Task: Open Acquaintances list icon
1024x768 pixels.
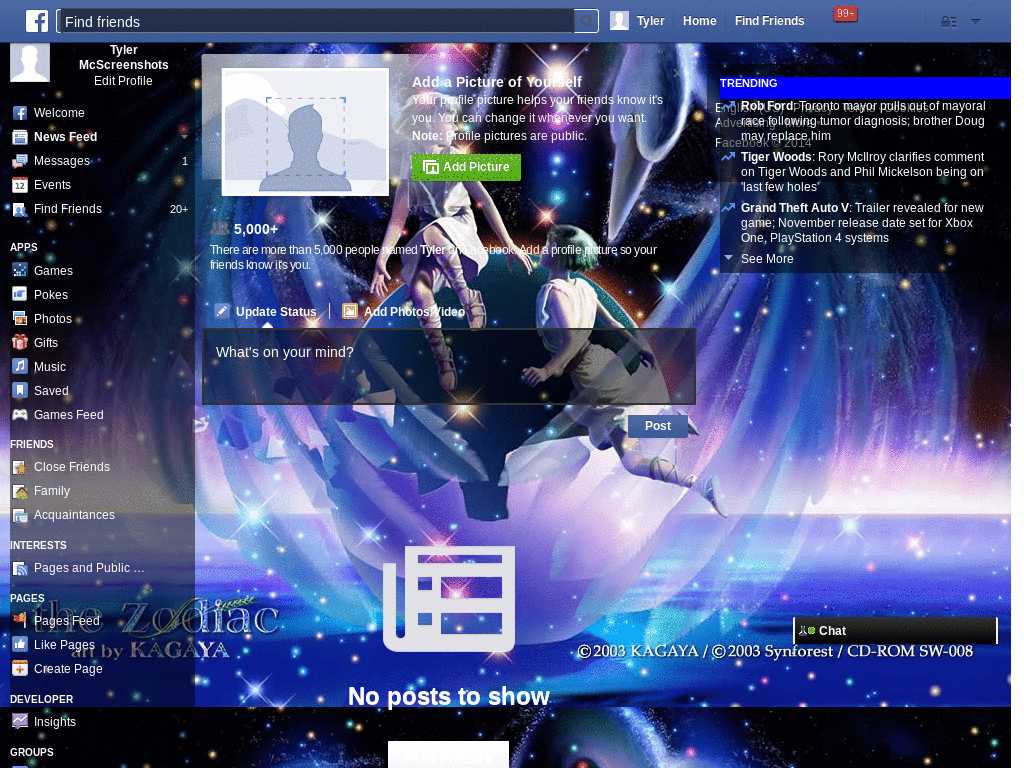Action: coord(20,515)
